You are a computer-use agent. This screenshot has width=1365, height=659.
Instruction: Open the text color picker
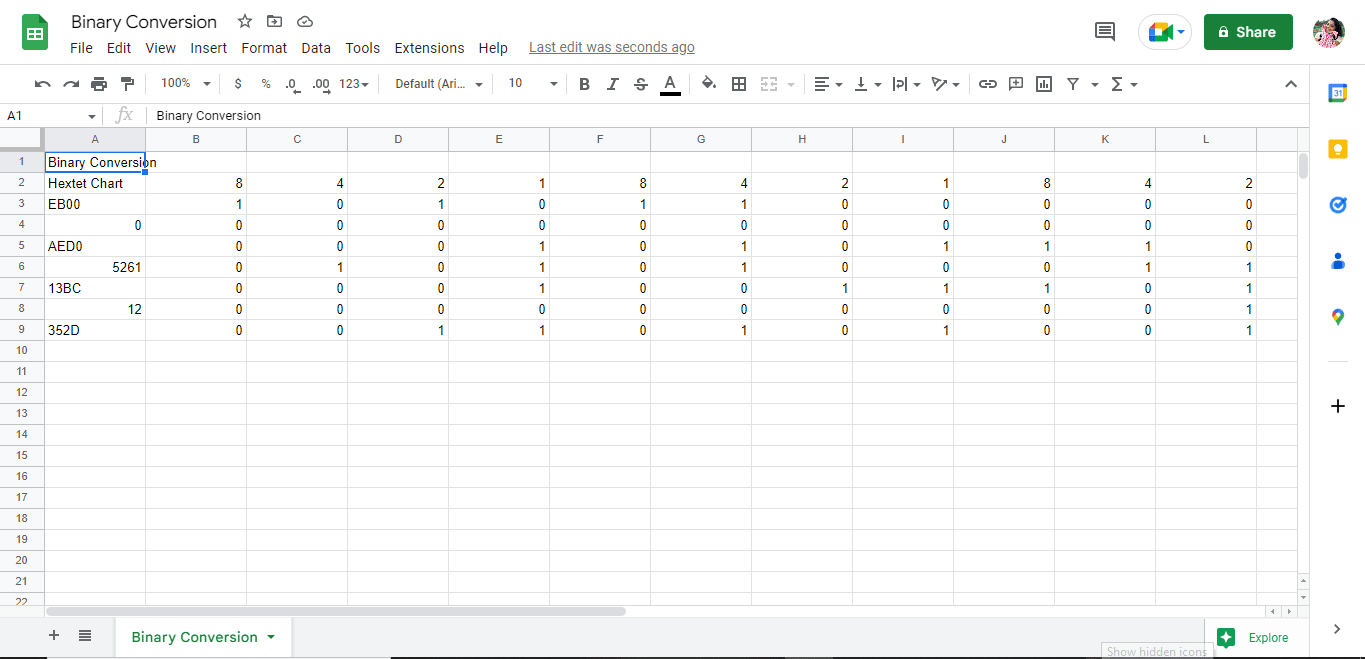pos(670,84)
